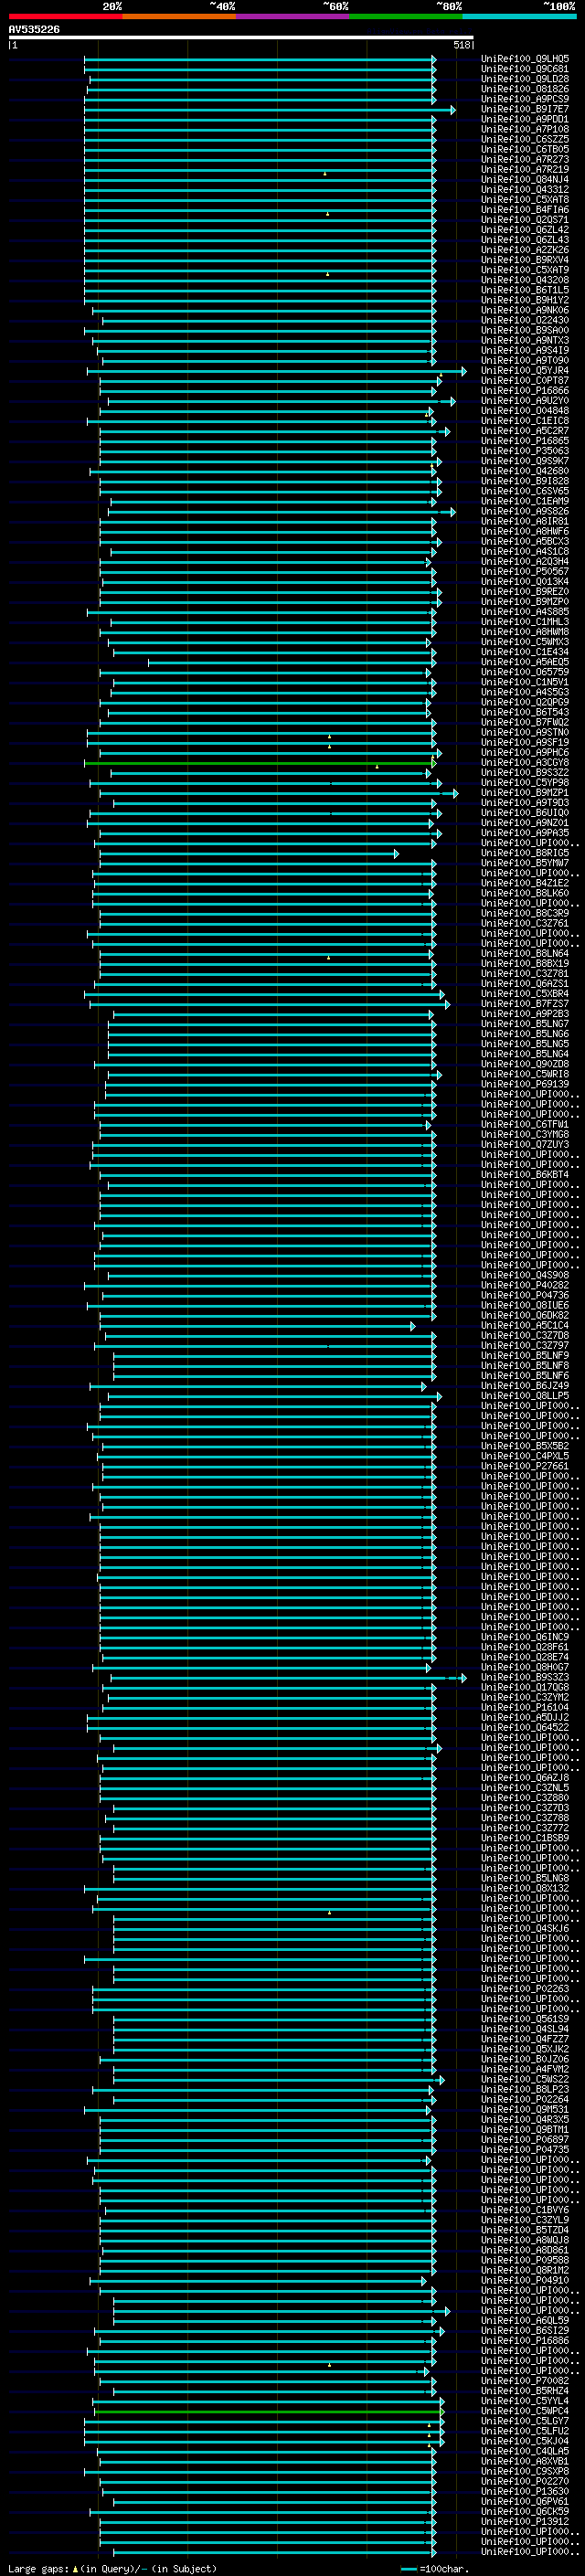Open hit UniRef100_Q9LD28
585x2576 pixels.
(x=525, y=79)
